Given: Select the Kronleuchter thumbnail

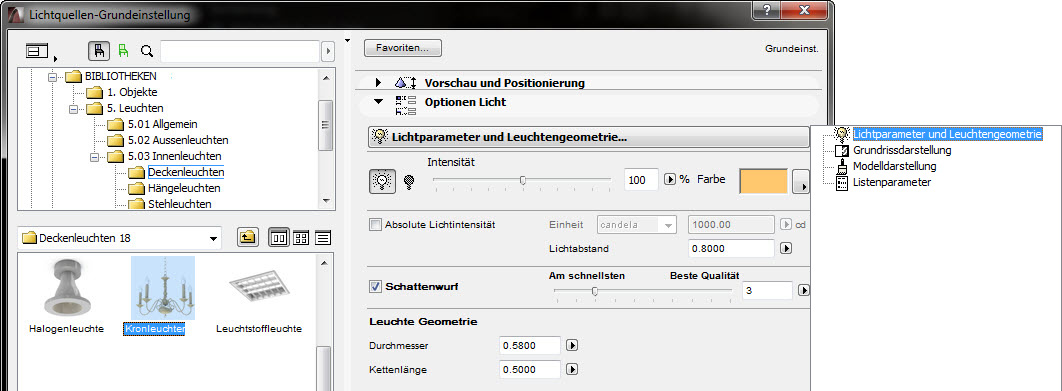Looking at the screenshot, I should coord(163,287).
